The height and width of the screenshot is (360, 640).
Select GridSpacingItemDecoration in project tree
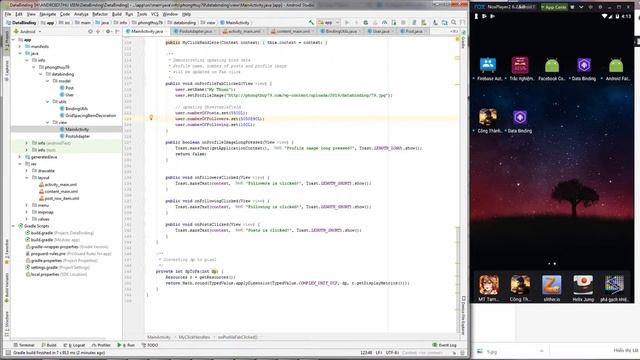click(88, 116)
